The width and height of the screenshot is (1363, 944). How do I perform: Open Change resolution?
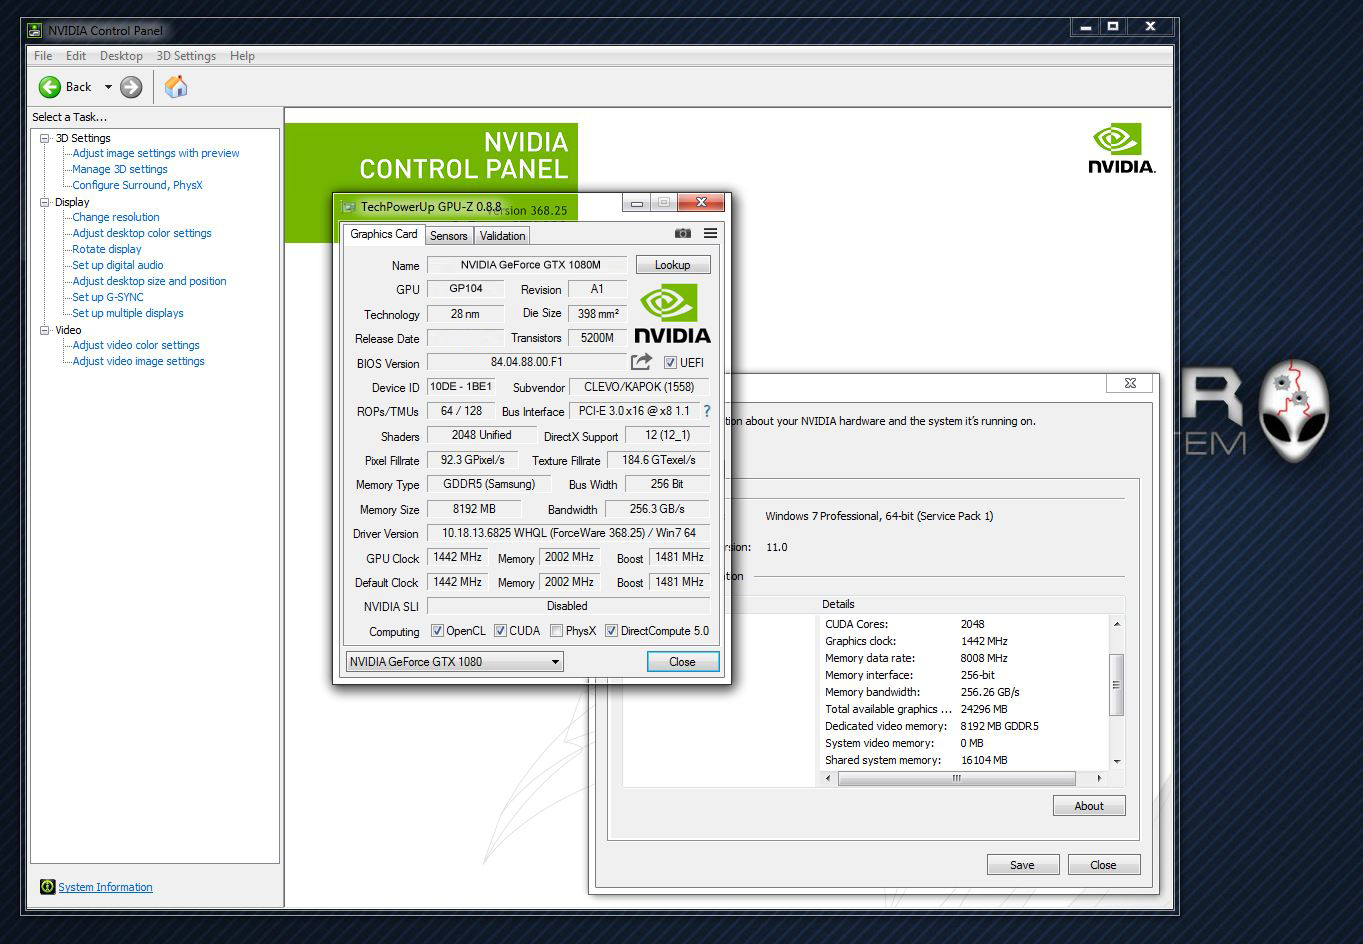pos(116,217)
